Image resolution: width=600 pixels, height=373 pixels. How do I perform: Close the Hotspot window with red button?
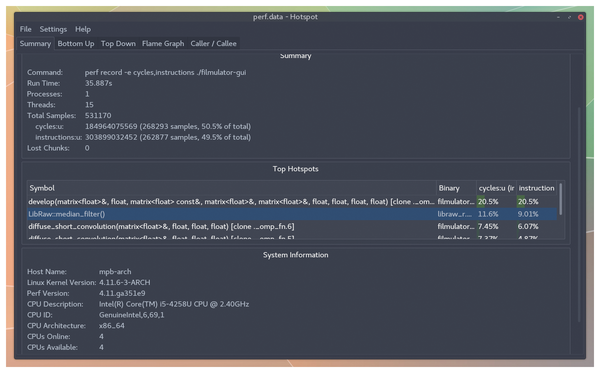(580, 17)
